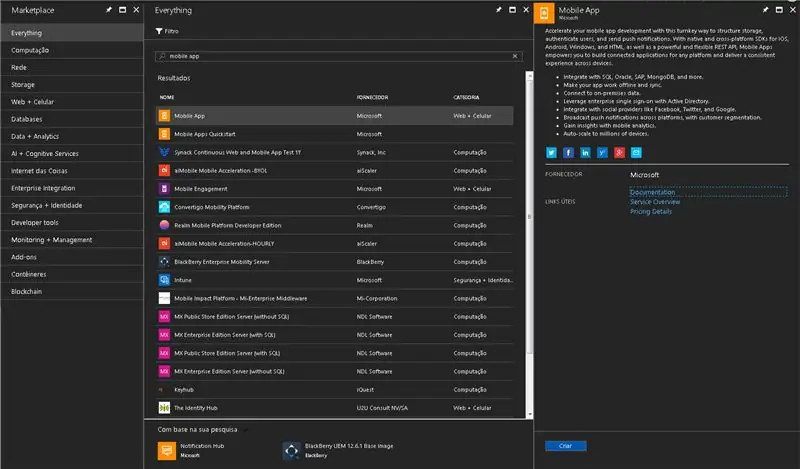Click the mobile app search field
This screenshot has height=469, width=800.
(x=338, y=56)
